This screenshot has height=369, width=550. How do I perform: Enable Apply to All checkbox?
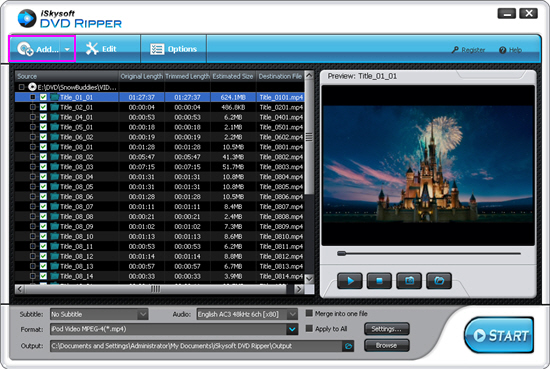point(309,329)
